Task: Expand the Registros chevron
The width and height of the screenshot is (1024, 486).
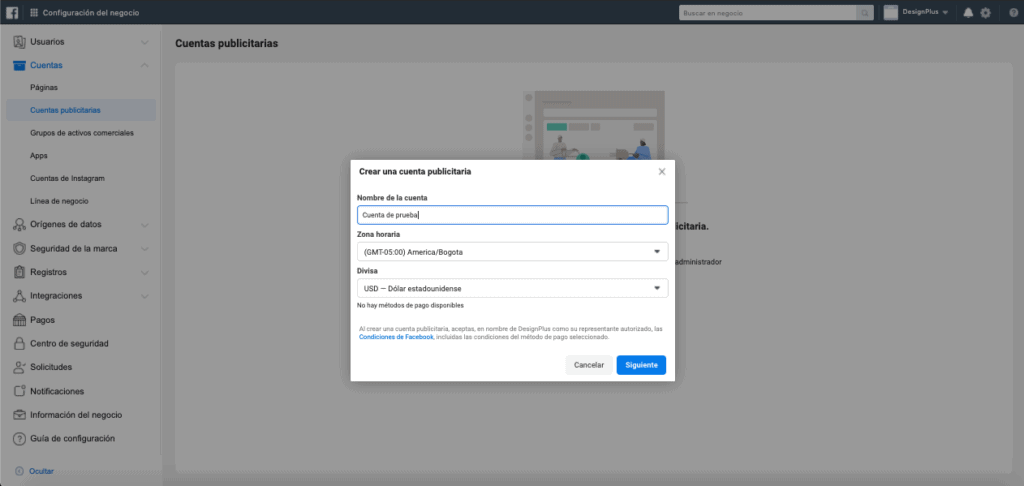Action: click(144, 272)
